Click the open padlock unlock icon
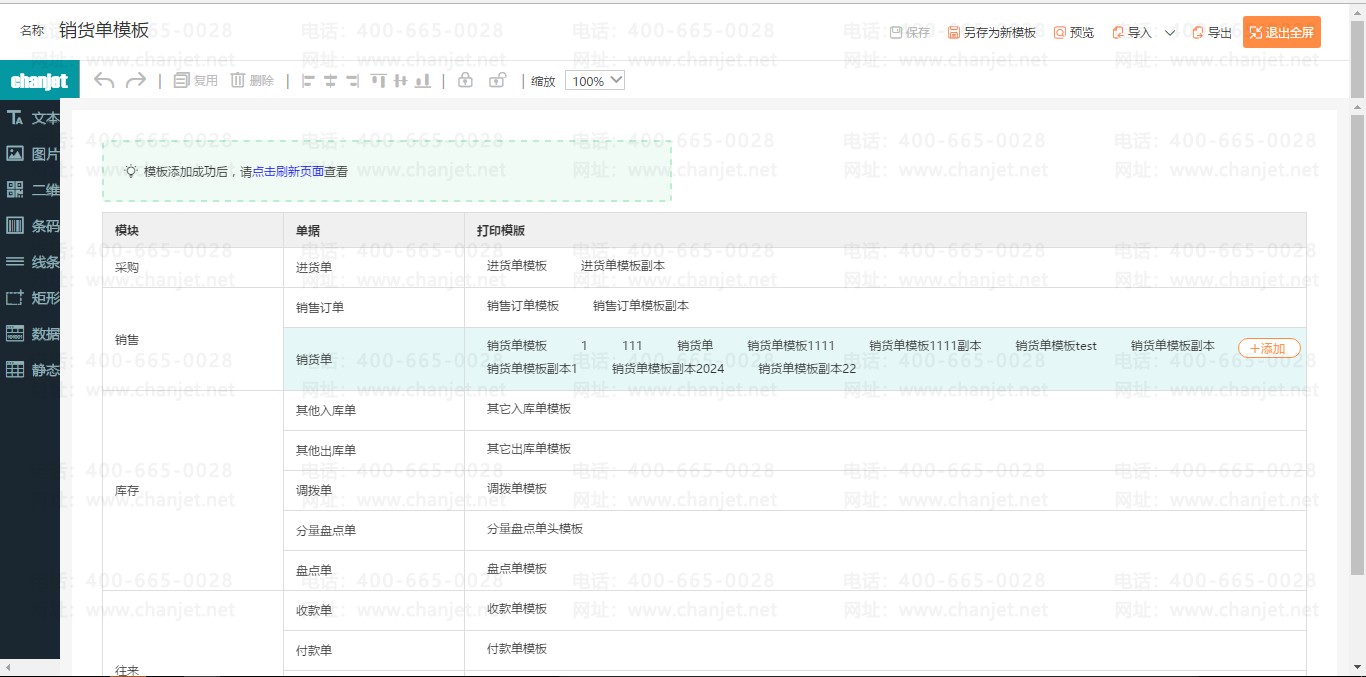 [x=497, y=81]
